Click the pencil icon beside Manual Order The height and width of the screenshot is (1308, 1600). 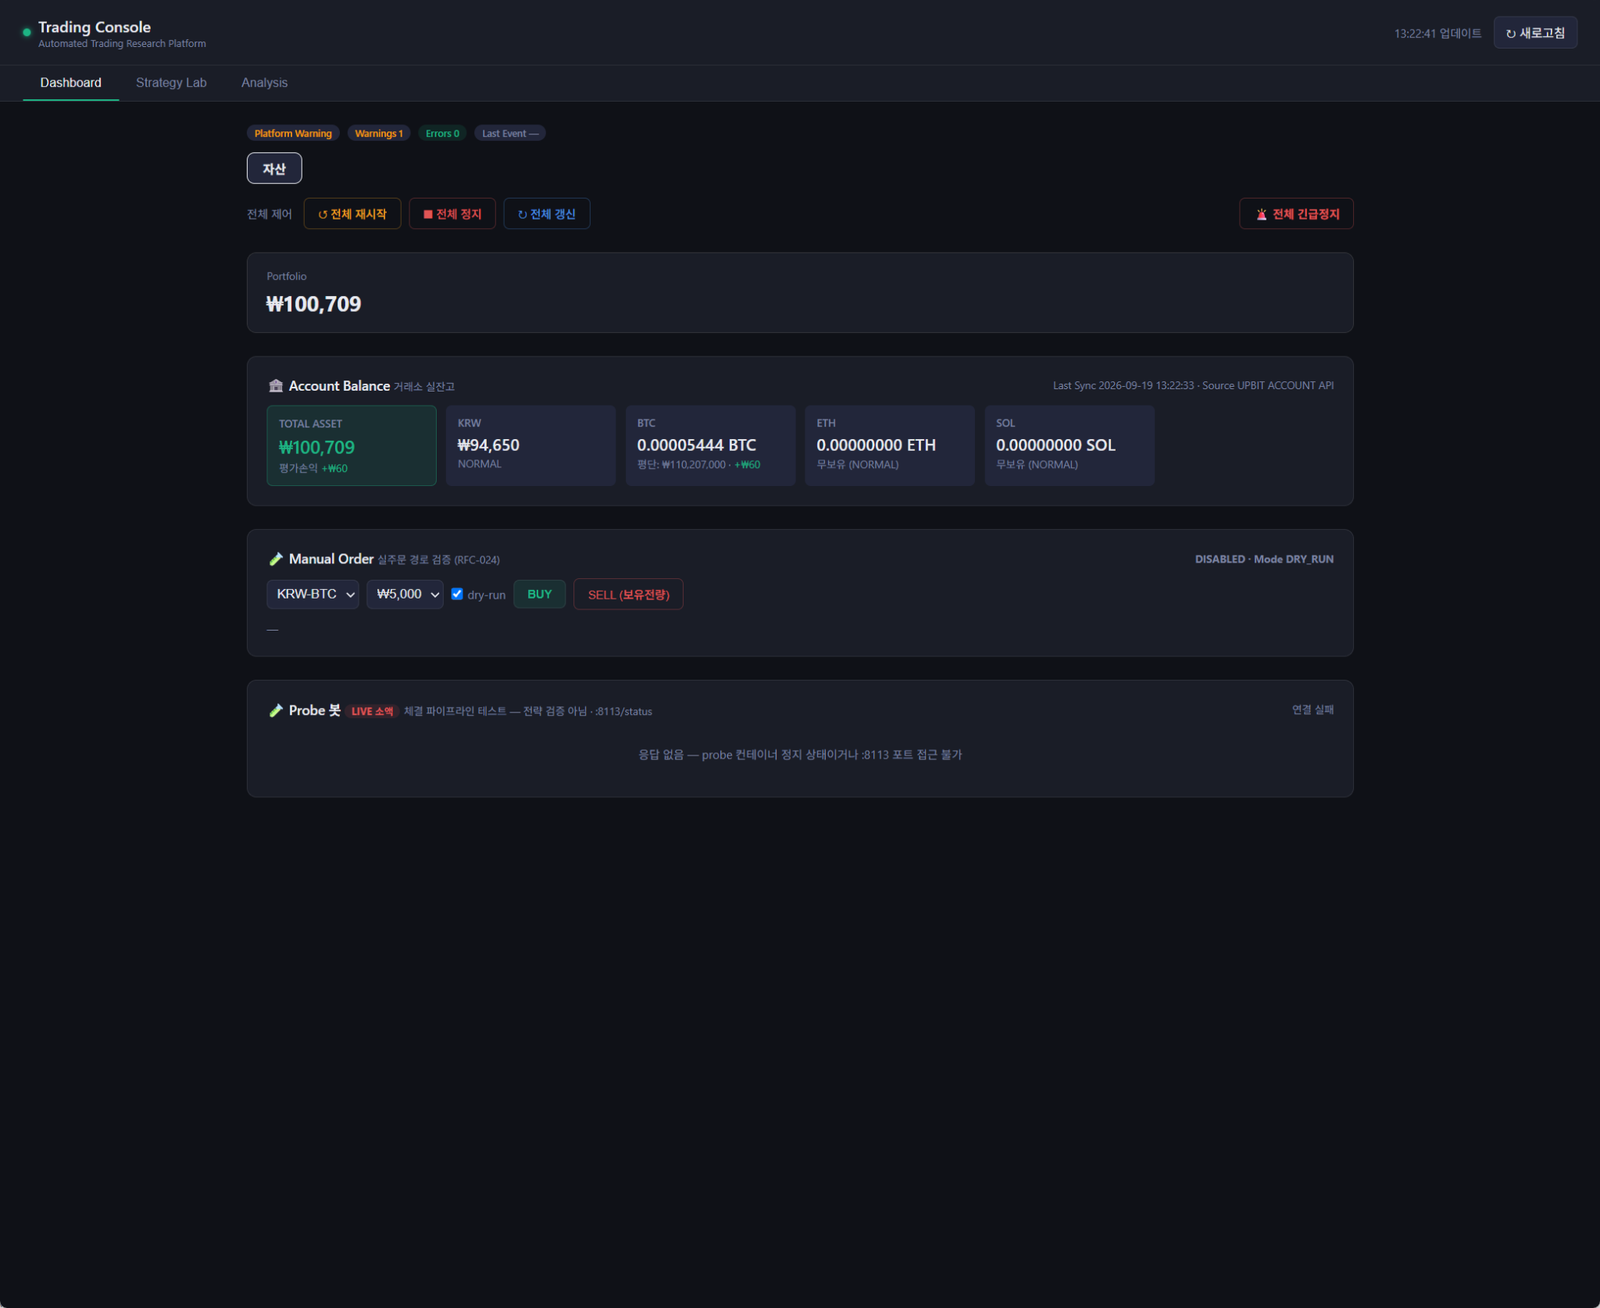276,559
